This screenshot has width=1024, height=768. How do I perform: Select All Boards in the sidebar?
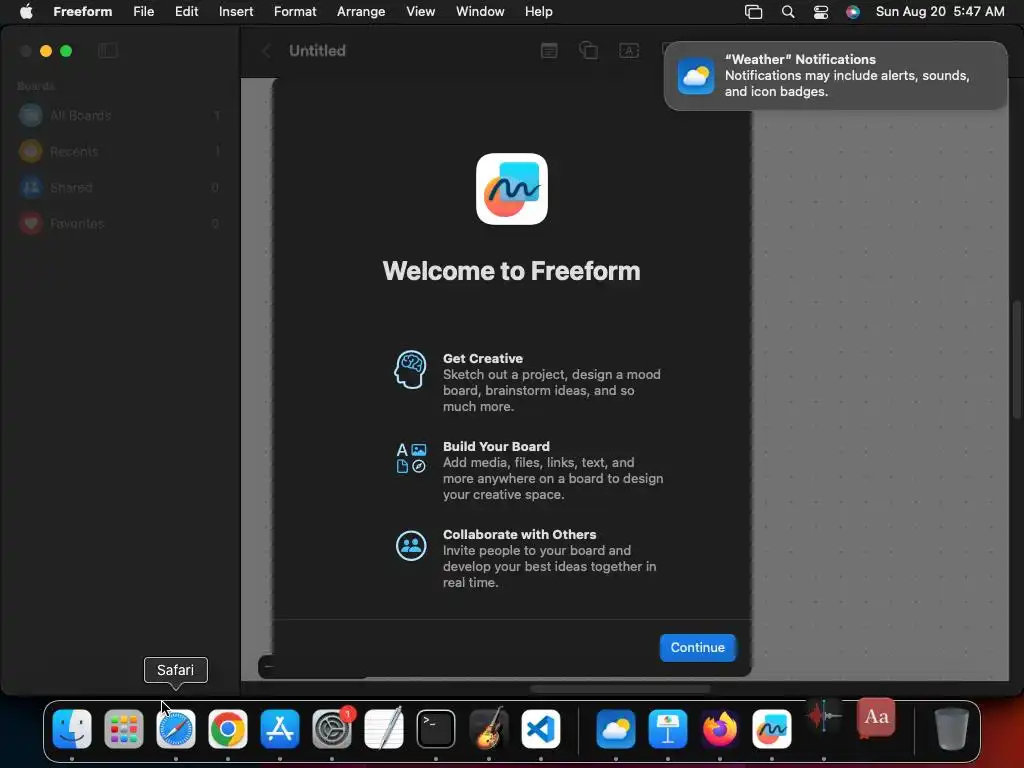[121, 115]
